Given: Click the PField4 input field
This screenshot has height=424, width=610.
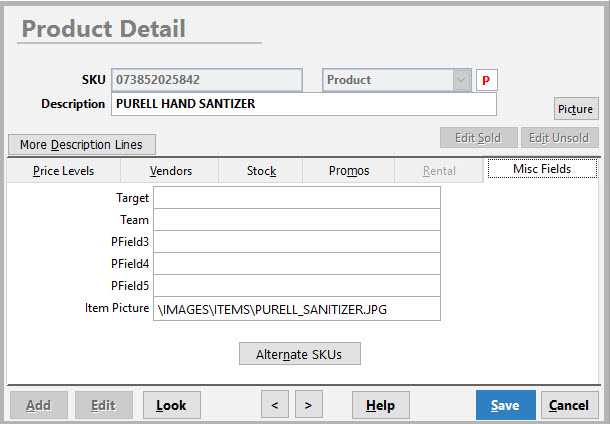Looking at the screenshot, I should (297, 264).
